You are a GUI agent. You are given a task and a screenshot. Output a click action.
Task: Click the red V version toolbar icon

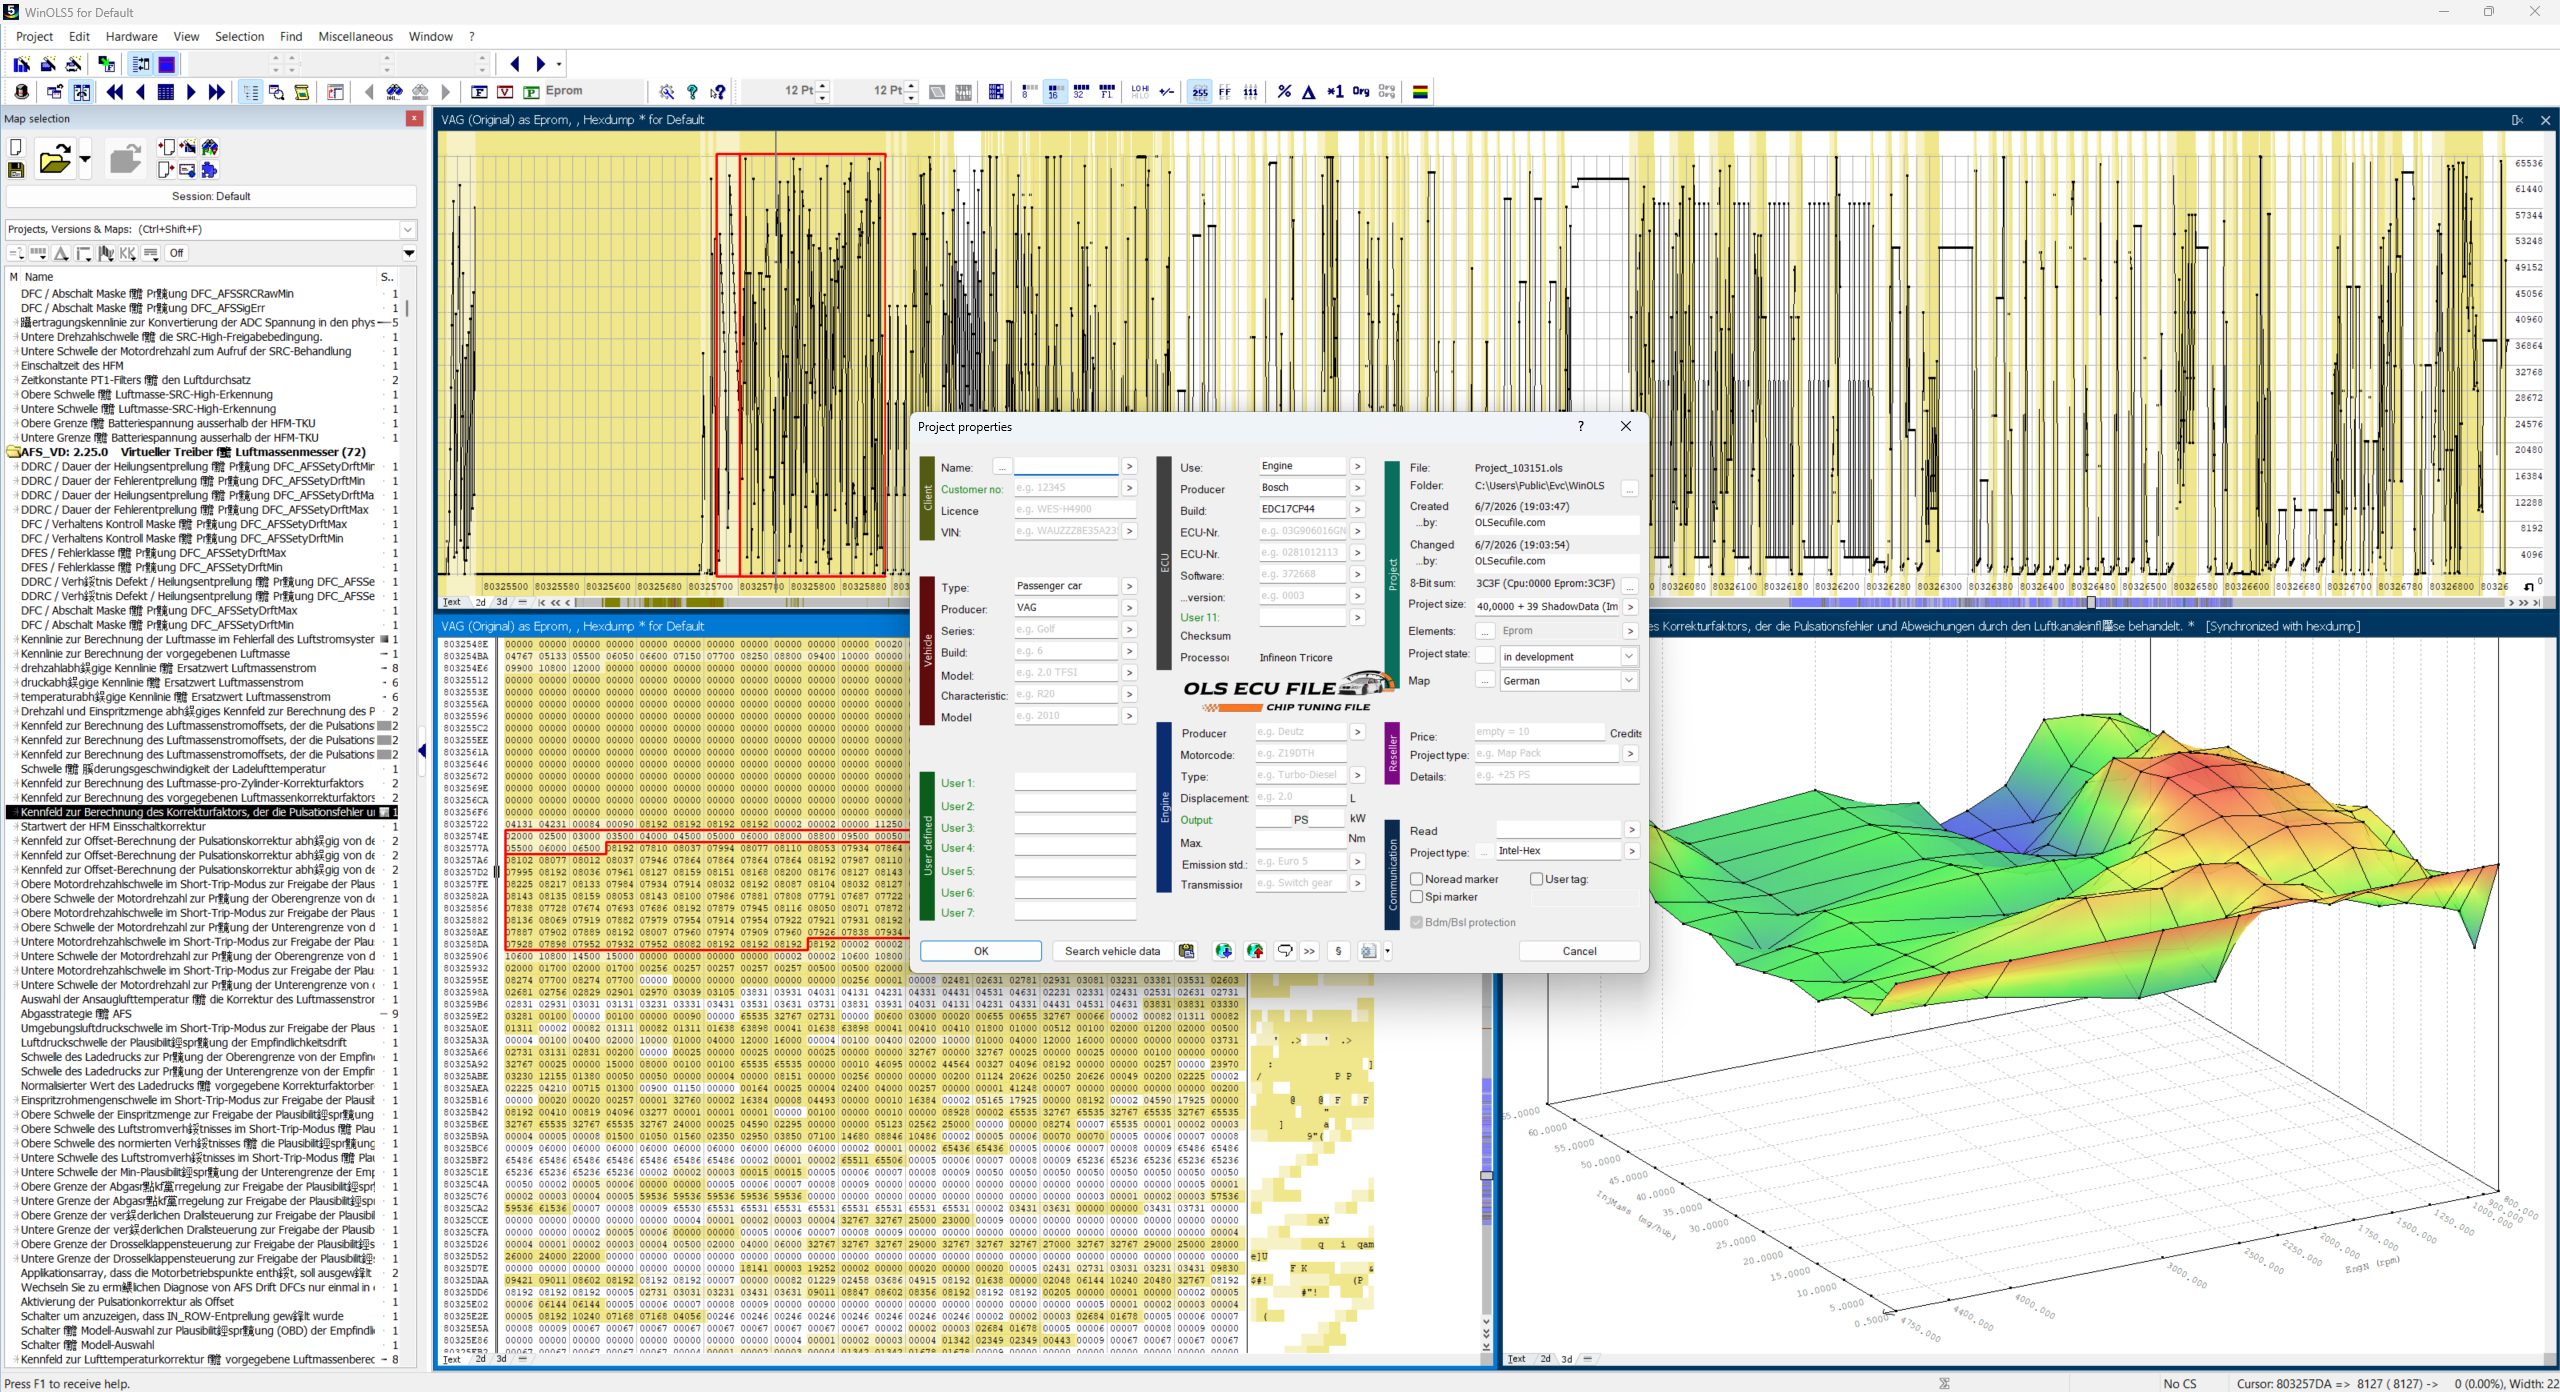(505, 92)
